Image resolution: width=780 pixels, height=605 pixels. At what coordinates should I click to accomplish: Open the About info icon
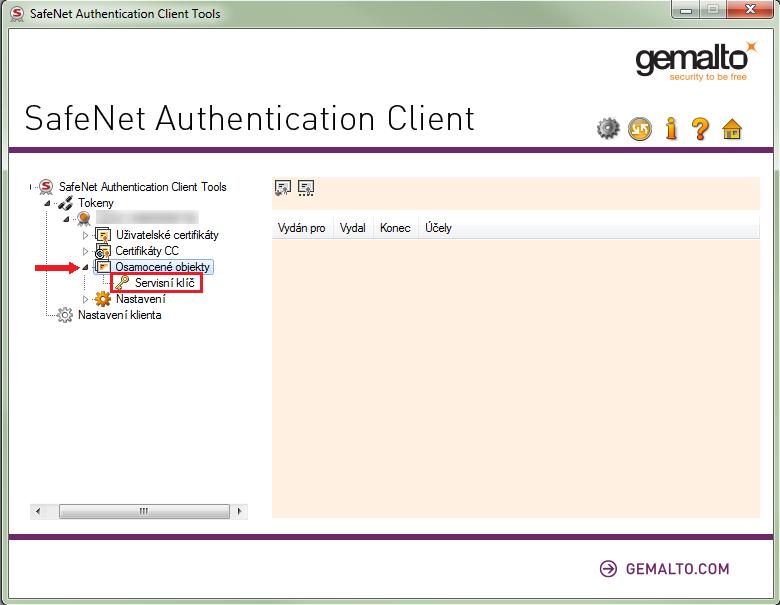coord(671,128)
